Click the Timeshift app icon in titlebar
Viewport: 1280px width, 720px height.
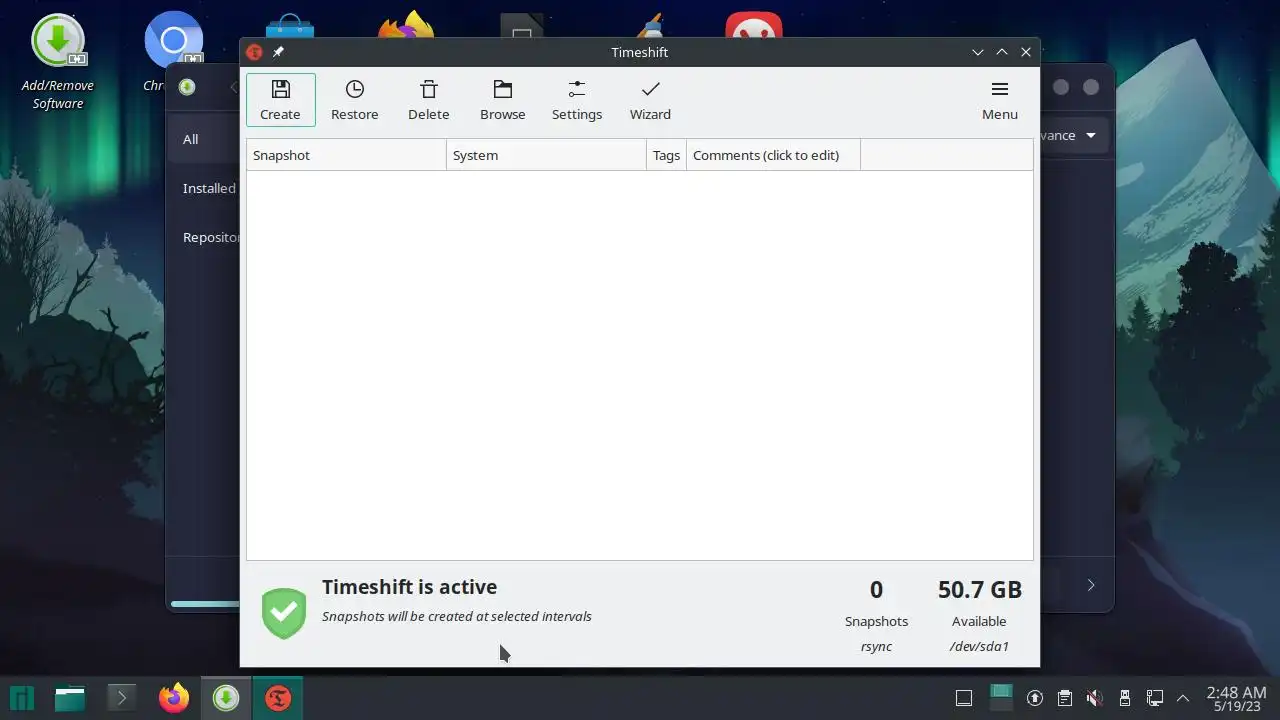click(254, 52)
